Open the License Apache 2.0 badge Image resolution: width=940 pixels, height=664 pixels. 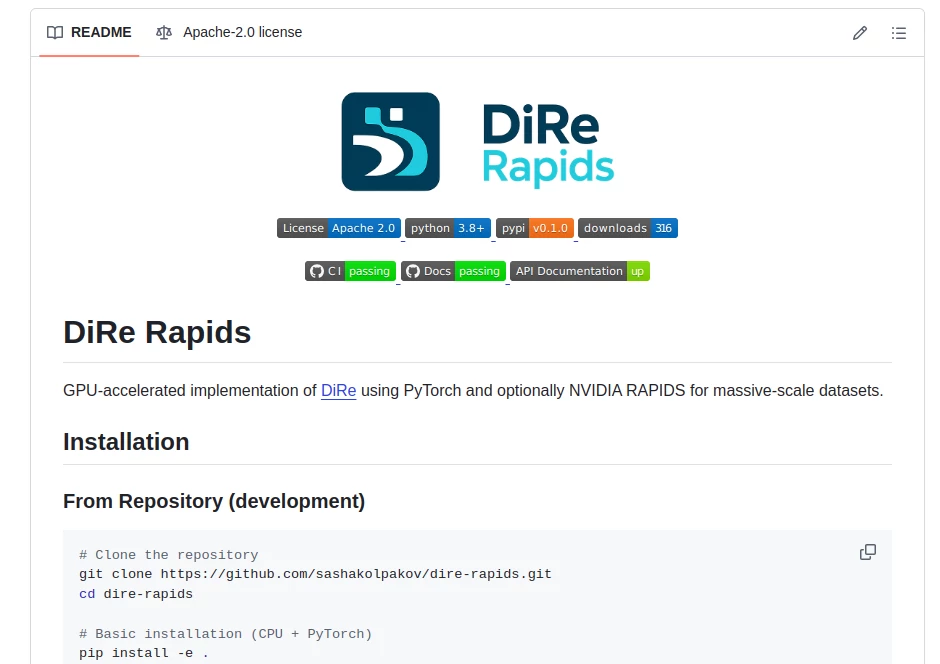(x=339, y=228)
